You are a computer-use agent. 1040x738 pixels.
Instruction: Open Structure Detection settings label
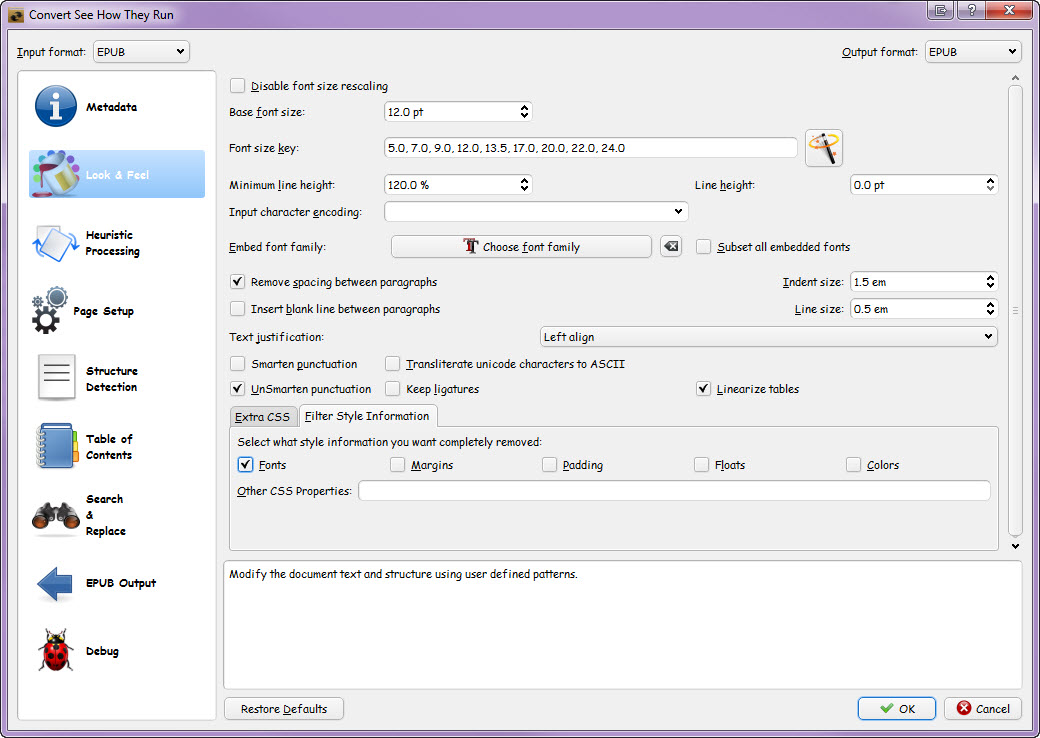(x=111, y=379)
